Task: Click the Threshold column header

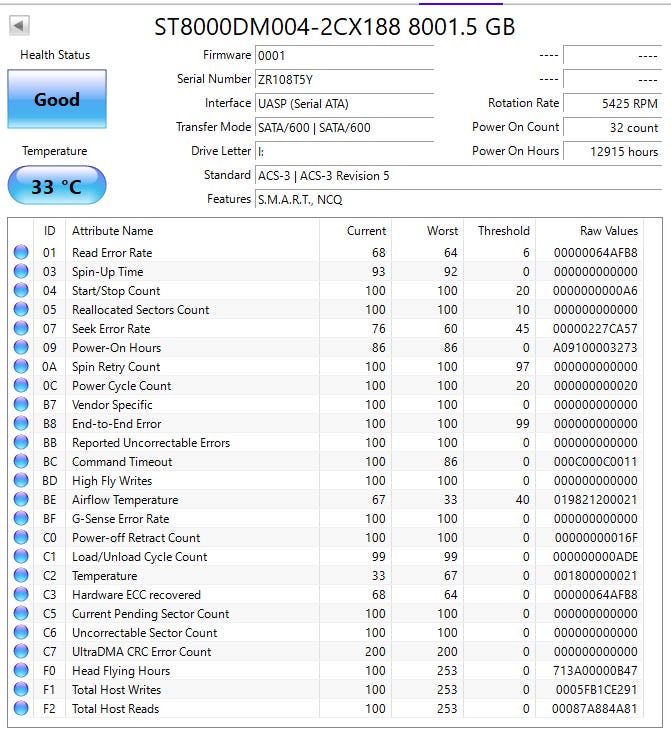Action: [499, 231]
